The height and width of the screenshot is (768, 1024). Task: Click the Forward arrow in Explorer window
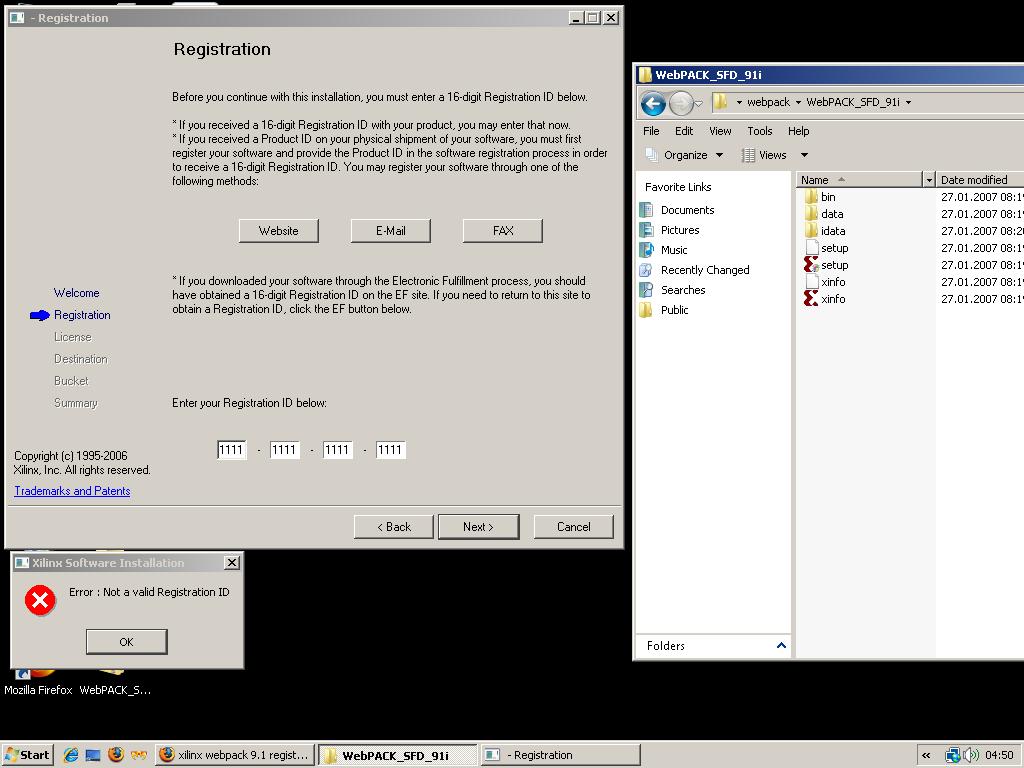[x=680, y=103]
